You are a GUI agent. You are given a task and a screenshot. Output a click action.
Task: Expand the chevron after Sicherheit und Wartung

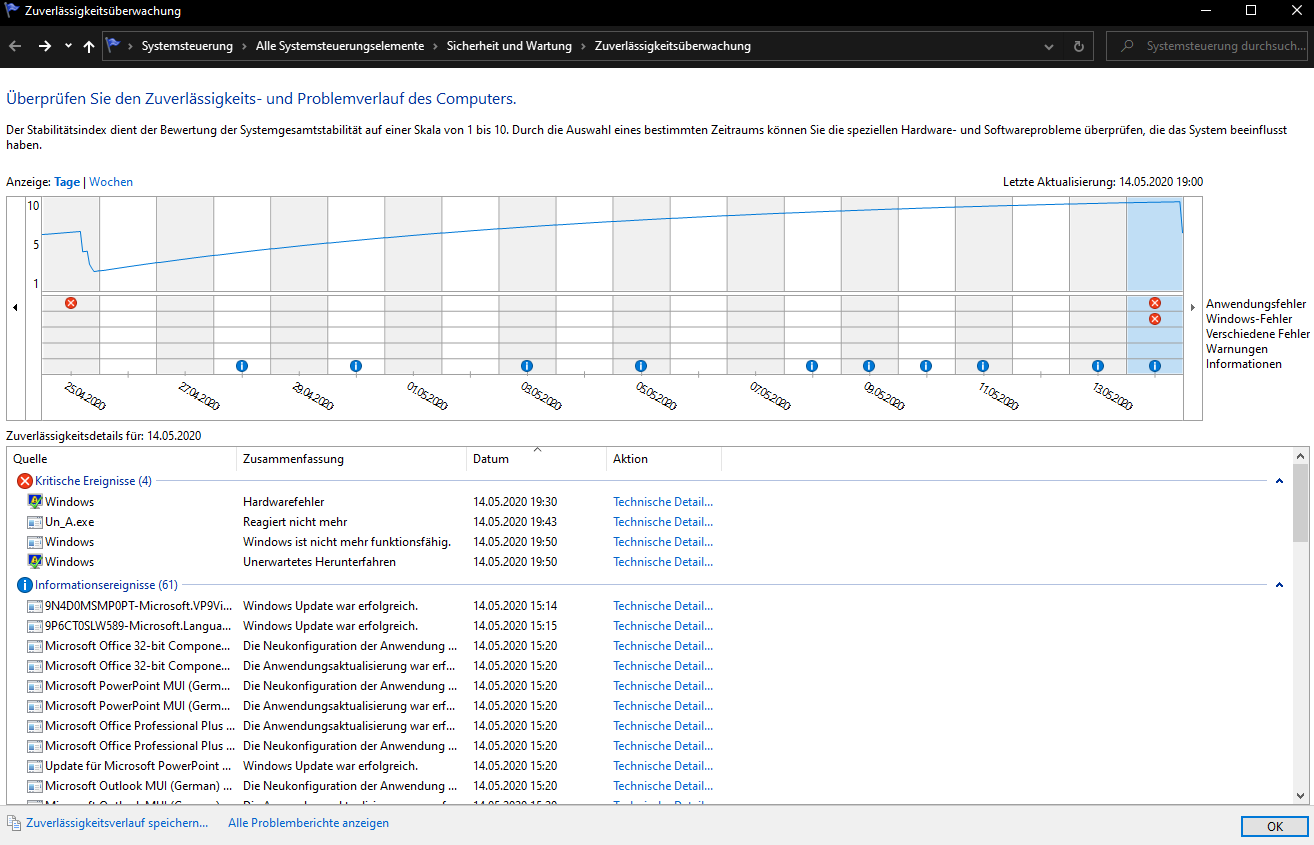(583, 46)
